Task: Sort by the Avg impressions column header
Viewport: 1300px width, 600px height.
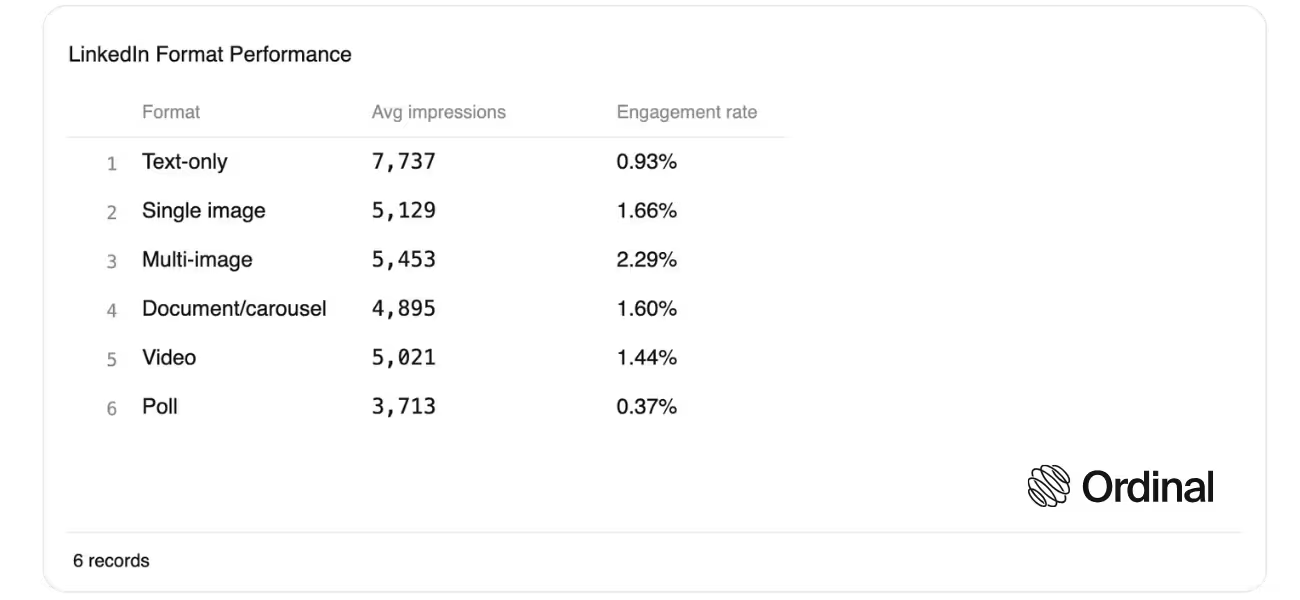Action: click(439, 112)
